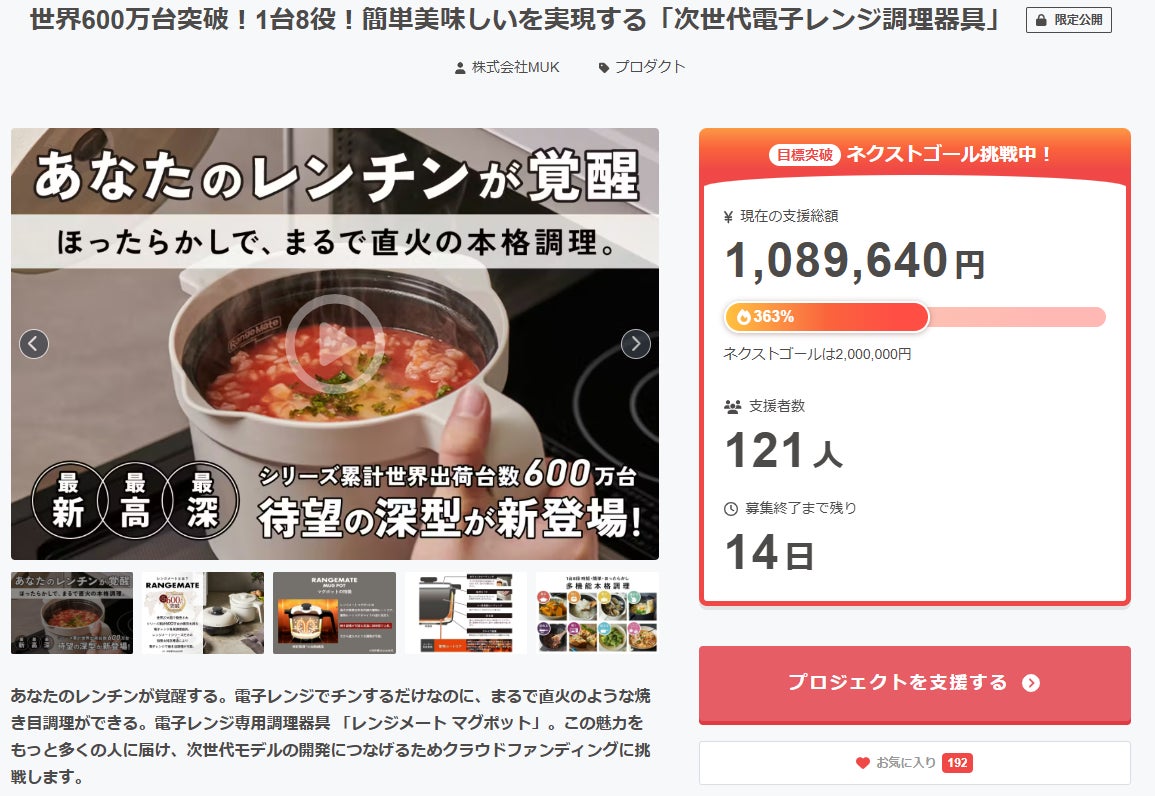Click the heart icon for お気に入り
1155x796 pixels.
pyautogui.click(x=863, y=763)
